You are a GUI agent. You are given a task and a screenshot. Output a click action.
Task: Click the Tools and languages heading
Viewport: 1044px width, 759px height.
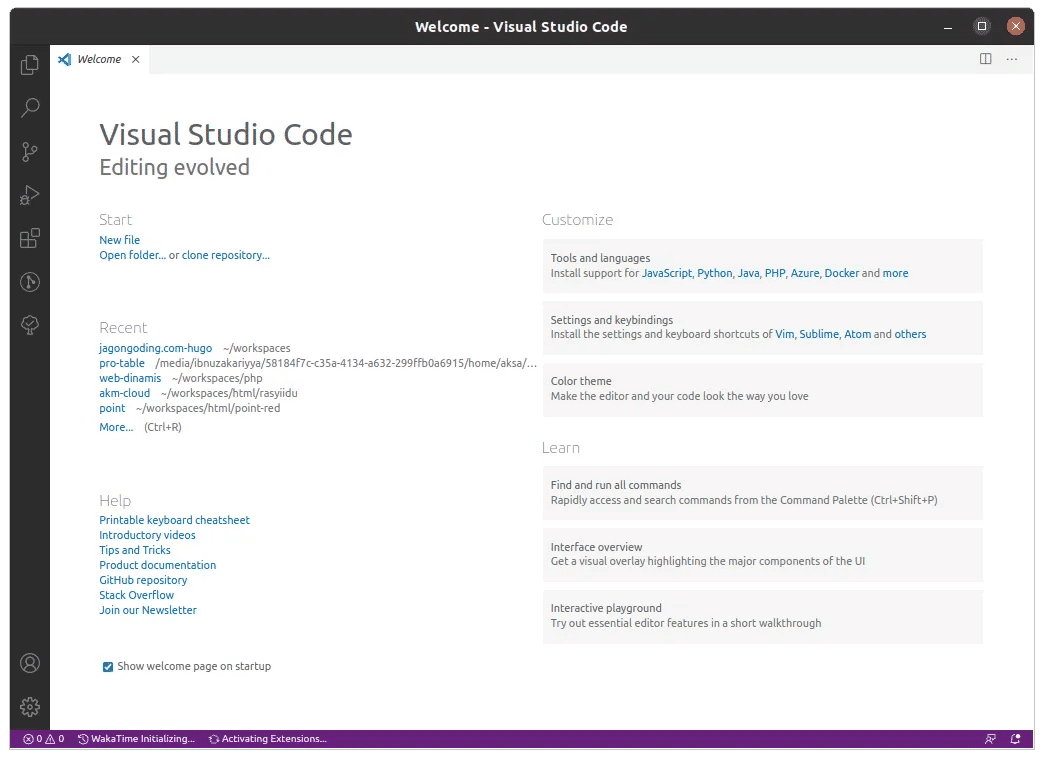(x=600, y=258)
